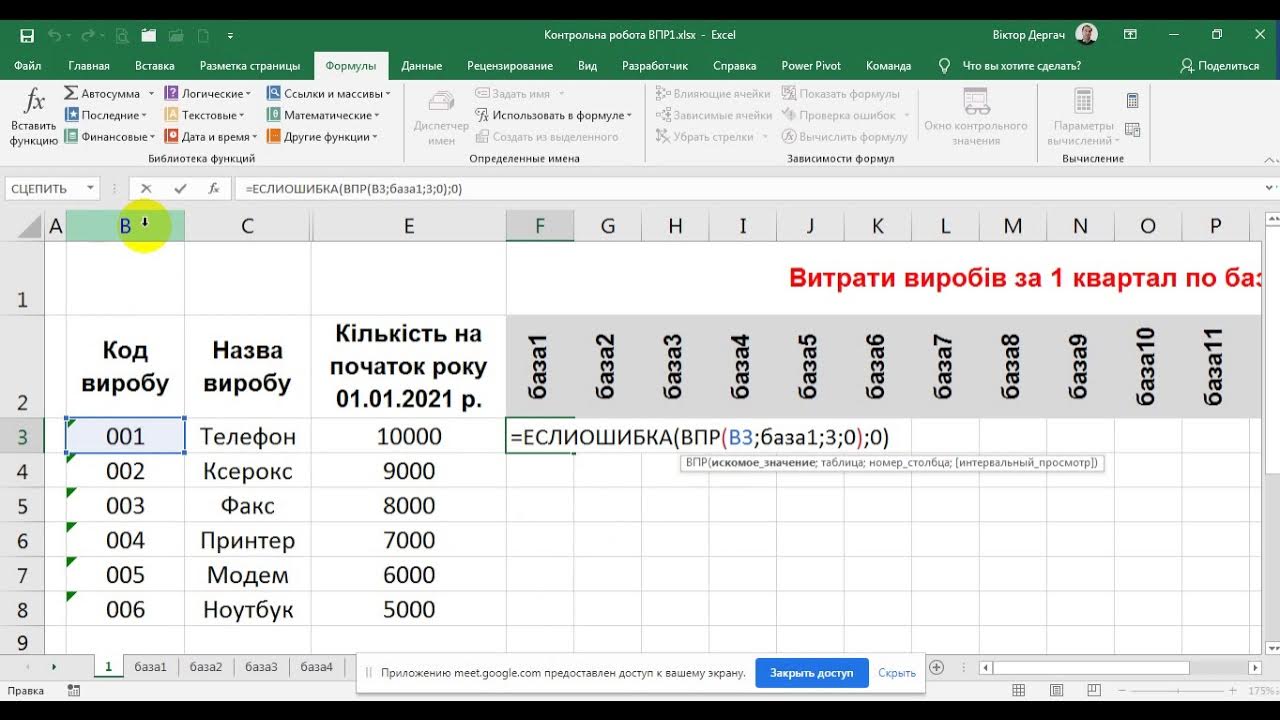This screenshot has width=1280, height=720.
Task: Click the calculate sheet icon
Action: (1132, 130)
